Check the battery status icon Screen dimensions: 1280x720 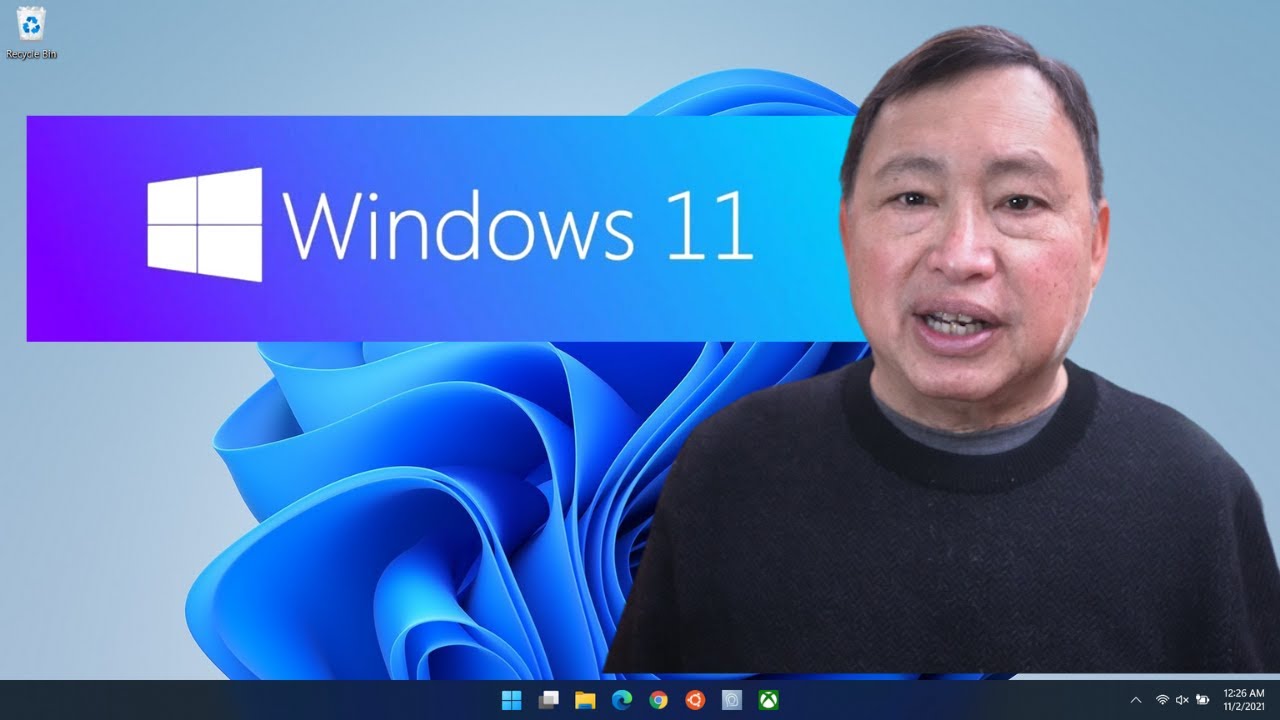1203,700
